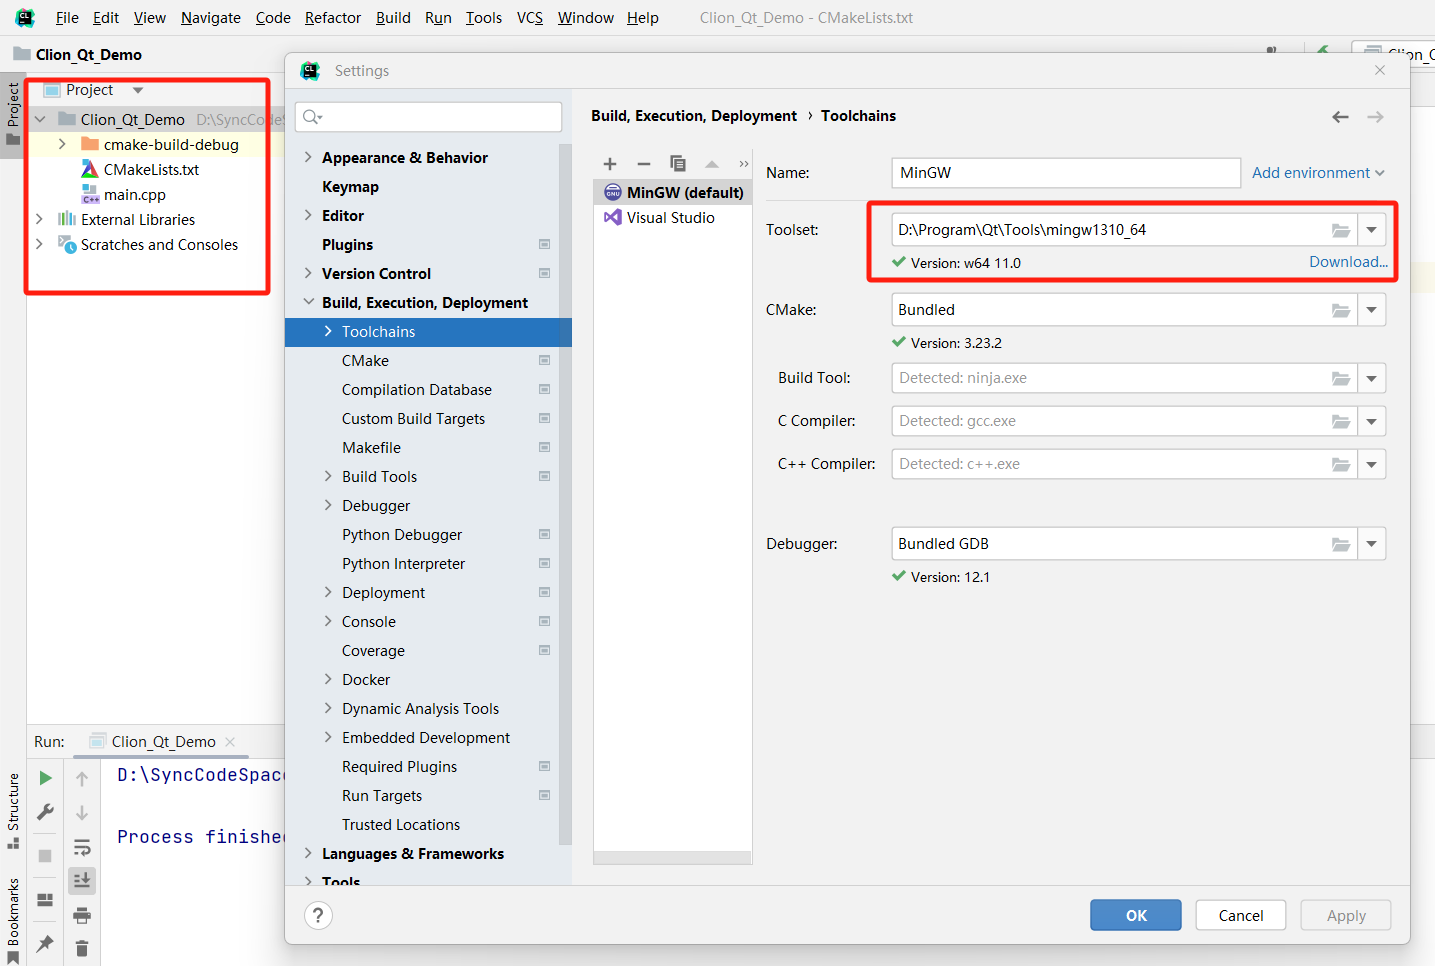Print the Run console output
This screenshot has height=966, width=1435.
[82, 915]
